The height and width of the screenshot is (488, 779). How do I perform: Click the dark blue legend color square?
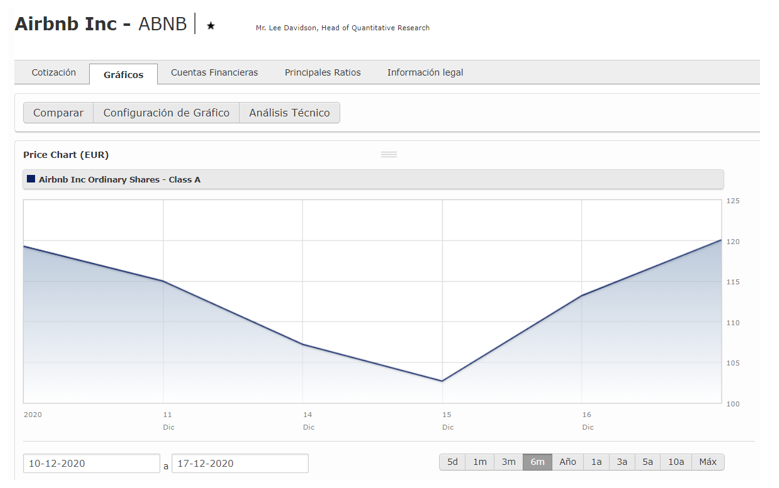31,179
